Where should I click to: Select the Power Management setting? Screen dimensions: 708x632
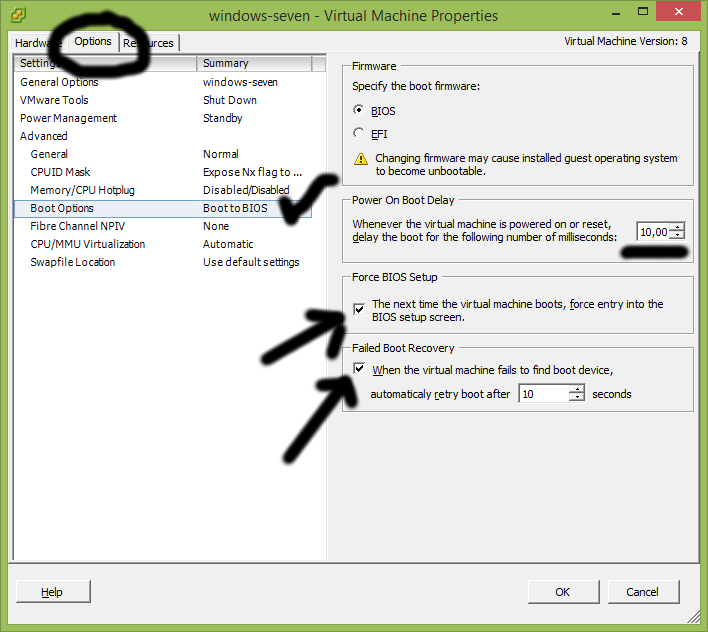[68, 118]
